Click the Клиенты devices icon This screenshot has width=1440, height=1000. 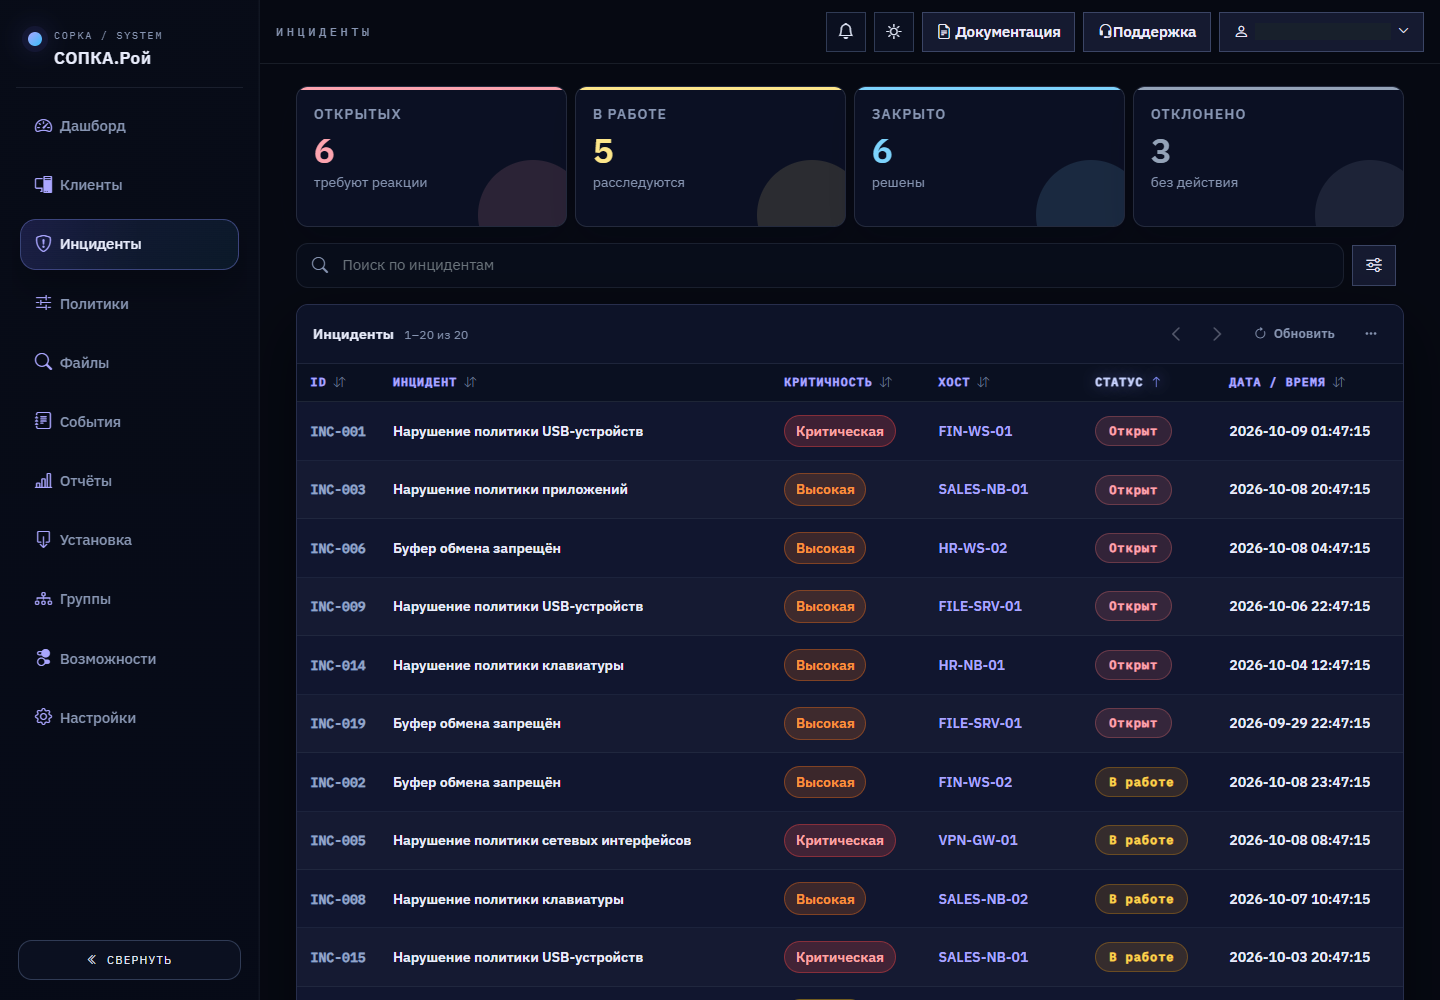click(43, 185)
